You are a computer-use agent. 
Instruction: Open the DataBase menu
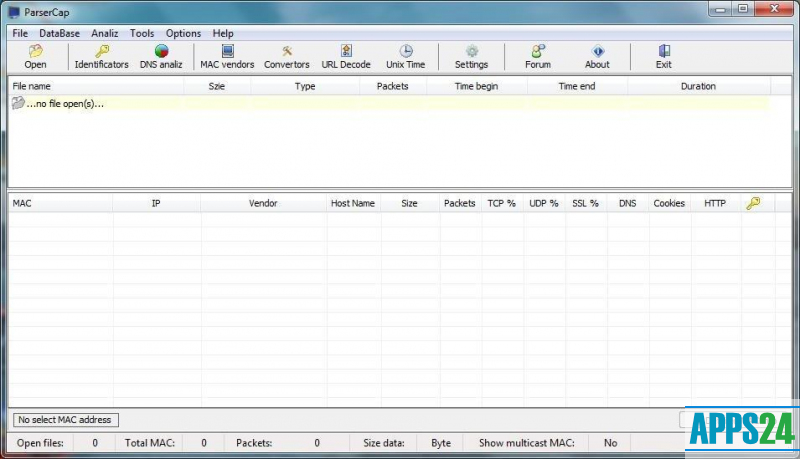pos(59,33)
